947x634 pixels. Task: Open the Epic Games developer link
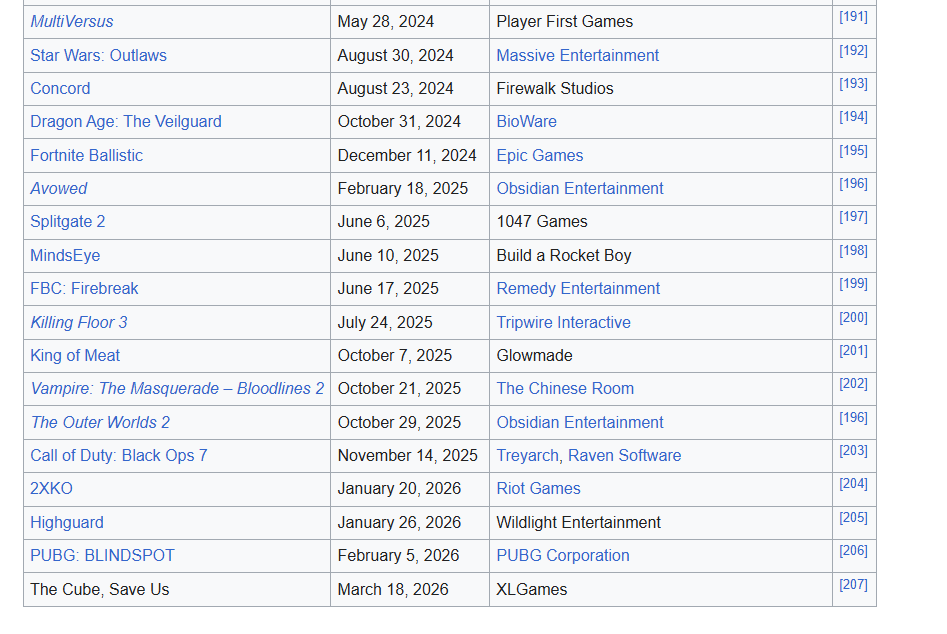(540, 156)
